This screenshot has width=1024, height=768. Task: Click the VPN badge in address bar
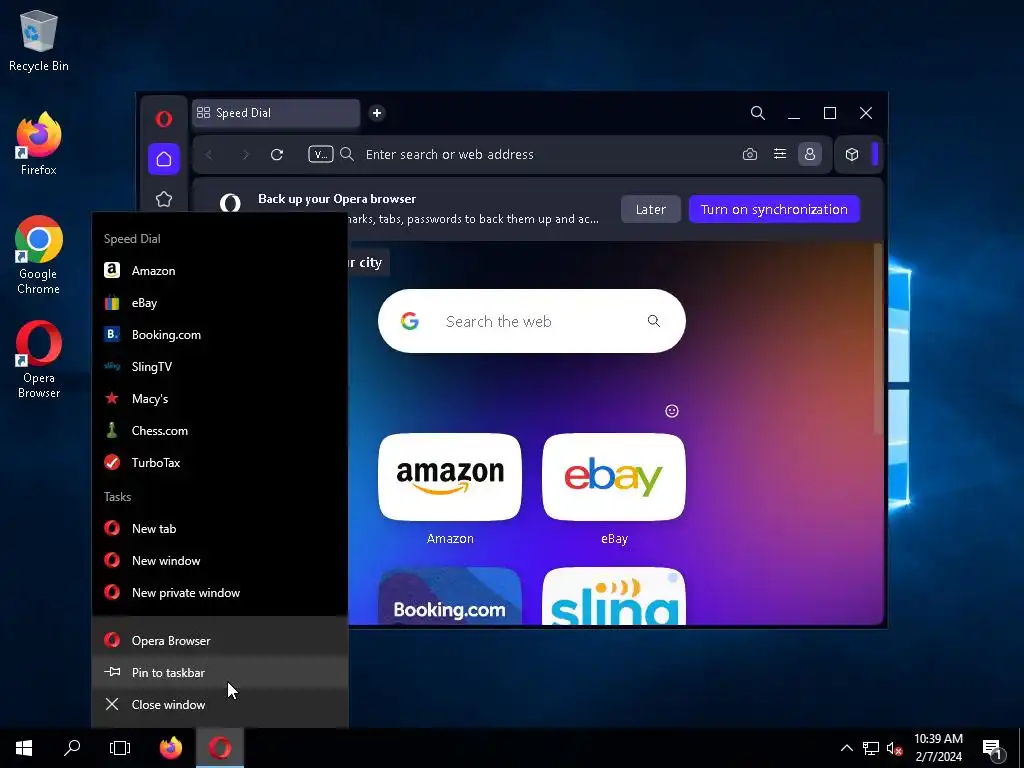pyautogui.click(x=320, y=154)
